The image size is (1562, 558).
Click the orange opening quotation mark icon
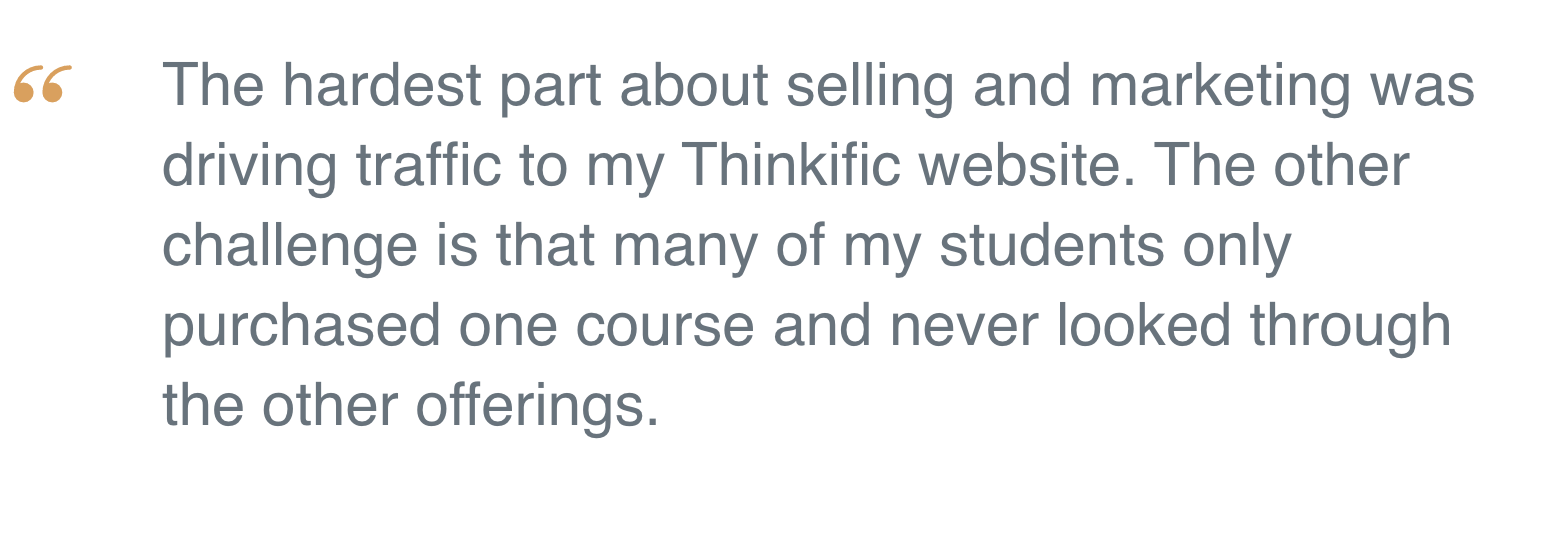pos(42,84)
